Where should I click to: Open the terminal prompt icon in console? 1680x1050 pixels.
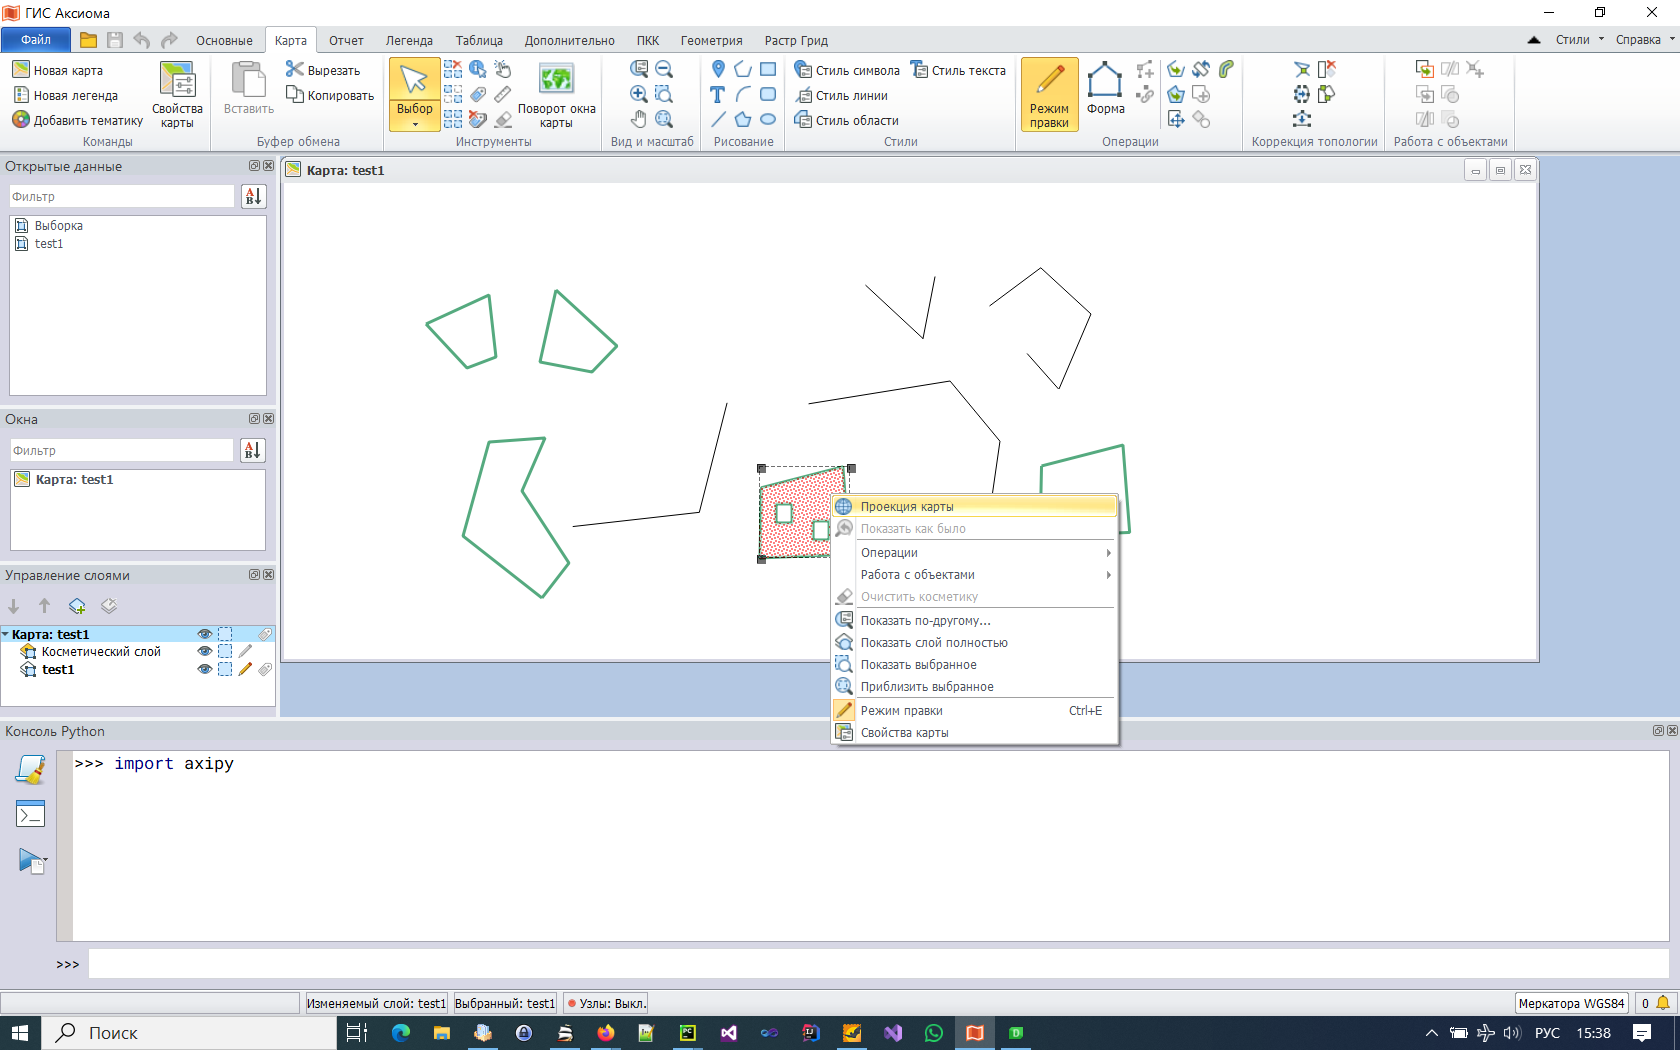[x=31, y=814]
